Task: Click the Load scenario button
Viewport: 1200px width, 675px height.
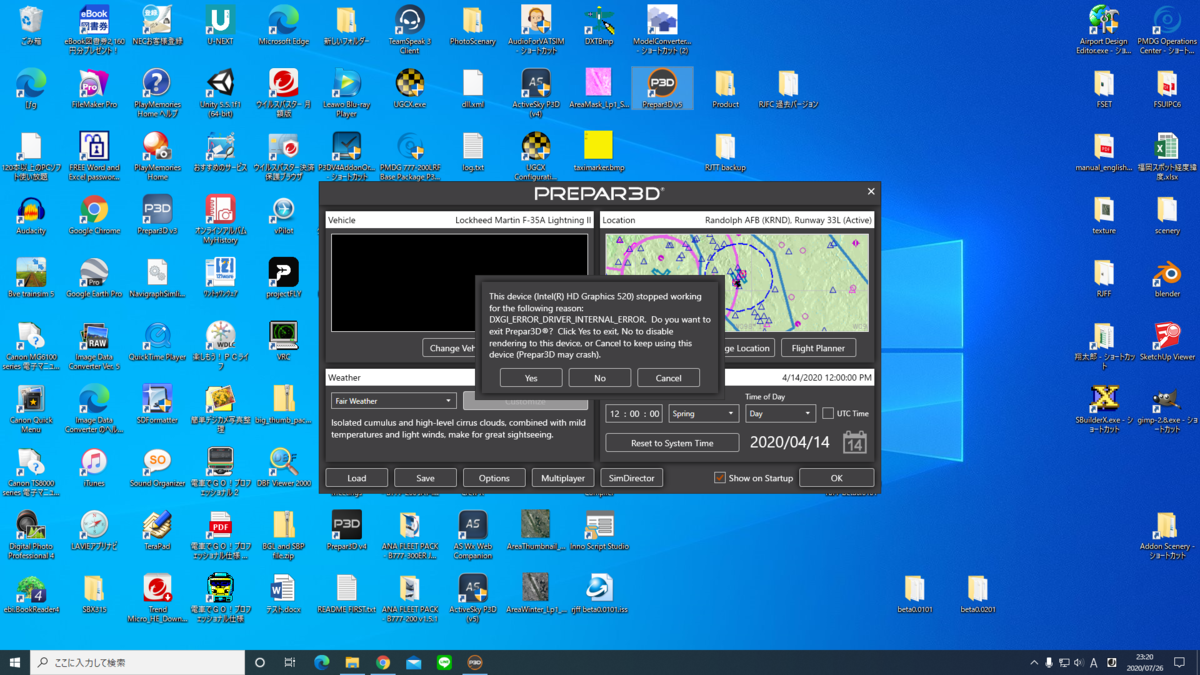Action: pos(356,478)
